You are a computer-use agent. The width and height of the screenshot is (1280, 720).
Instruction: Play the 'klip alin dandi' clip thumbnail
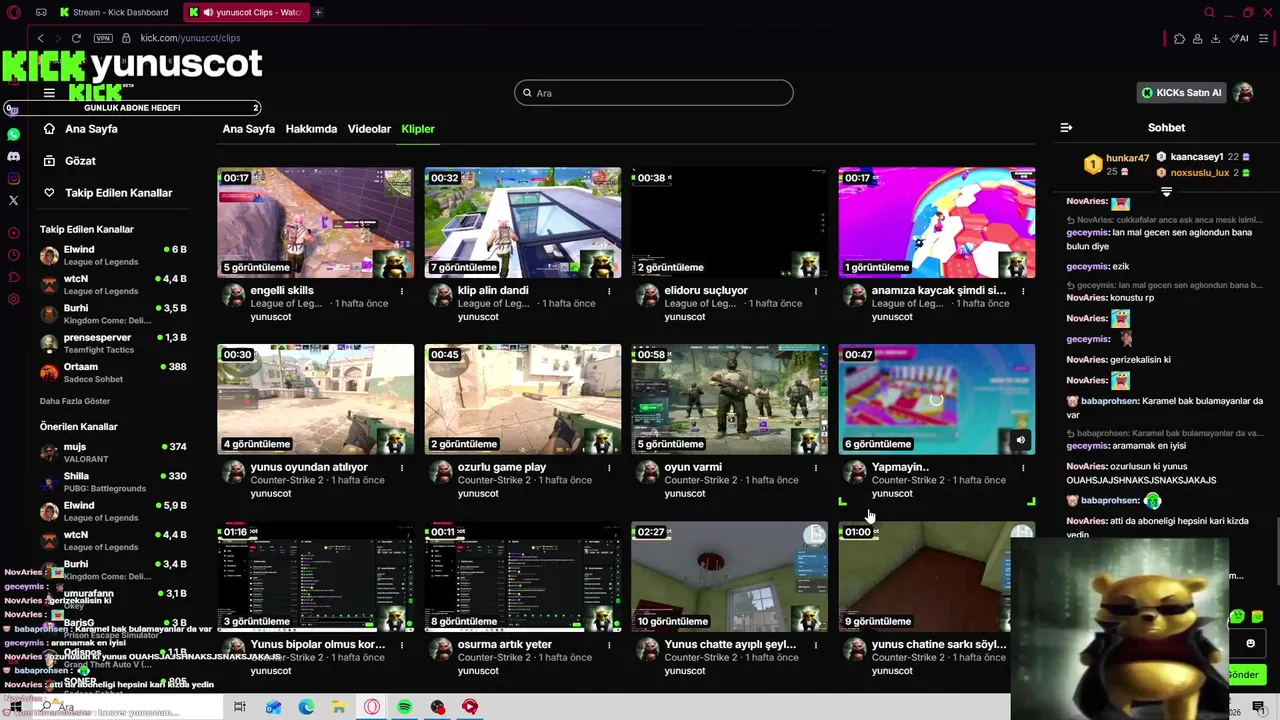(x=523, y=223)
